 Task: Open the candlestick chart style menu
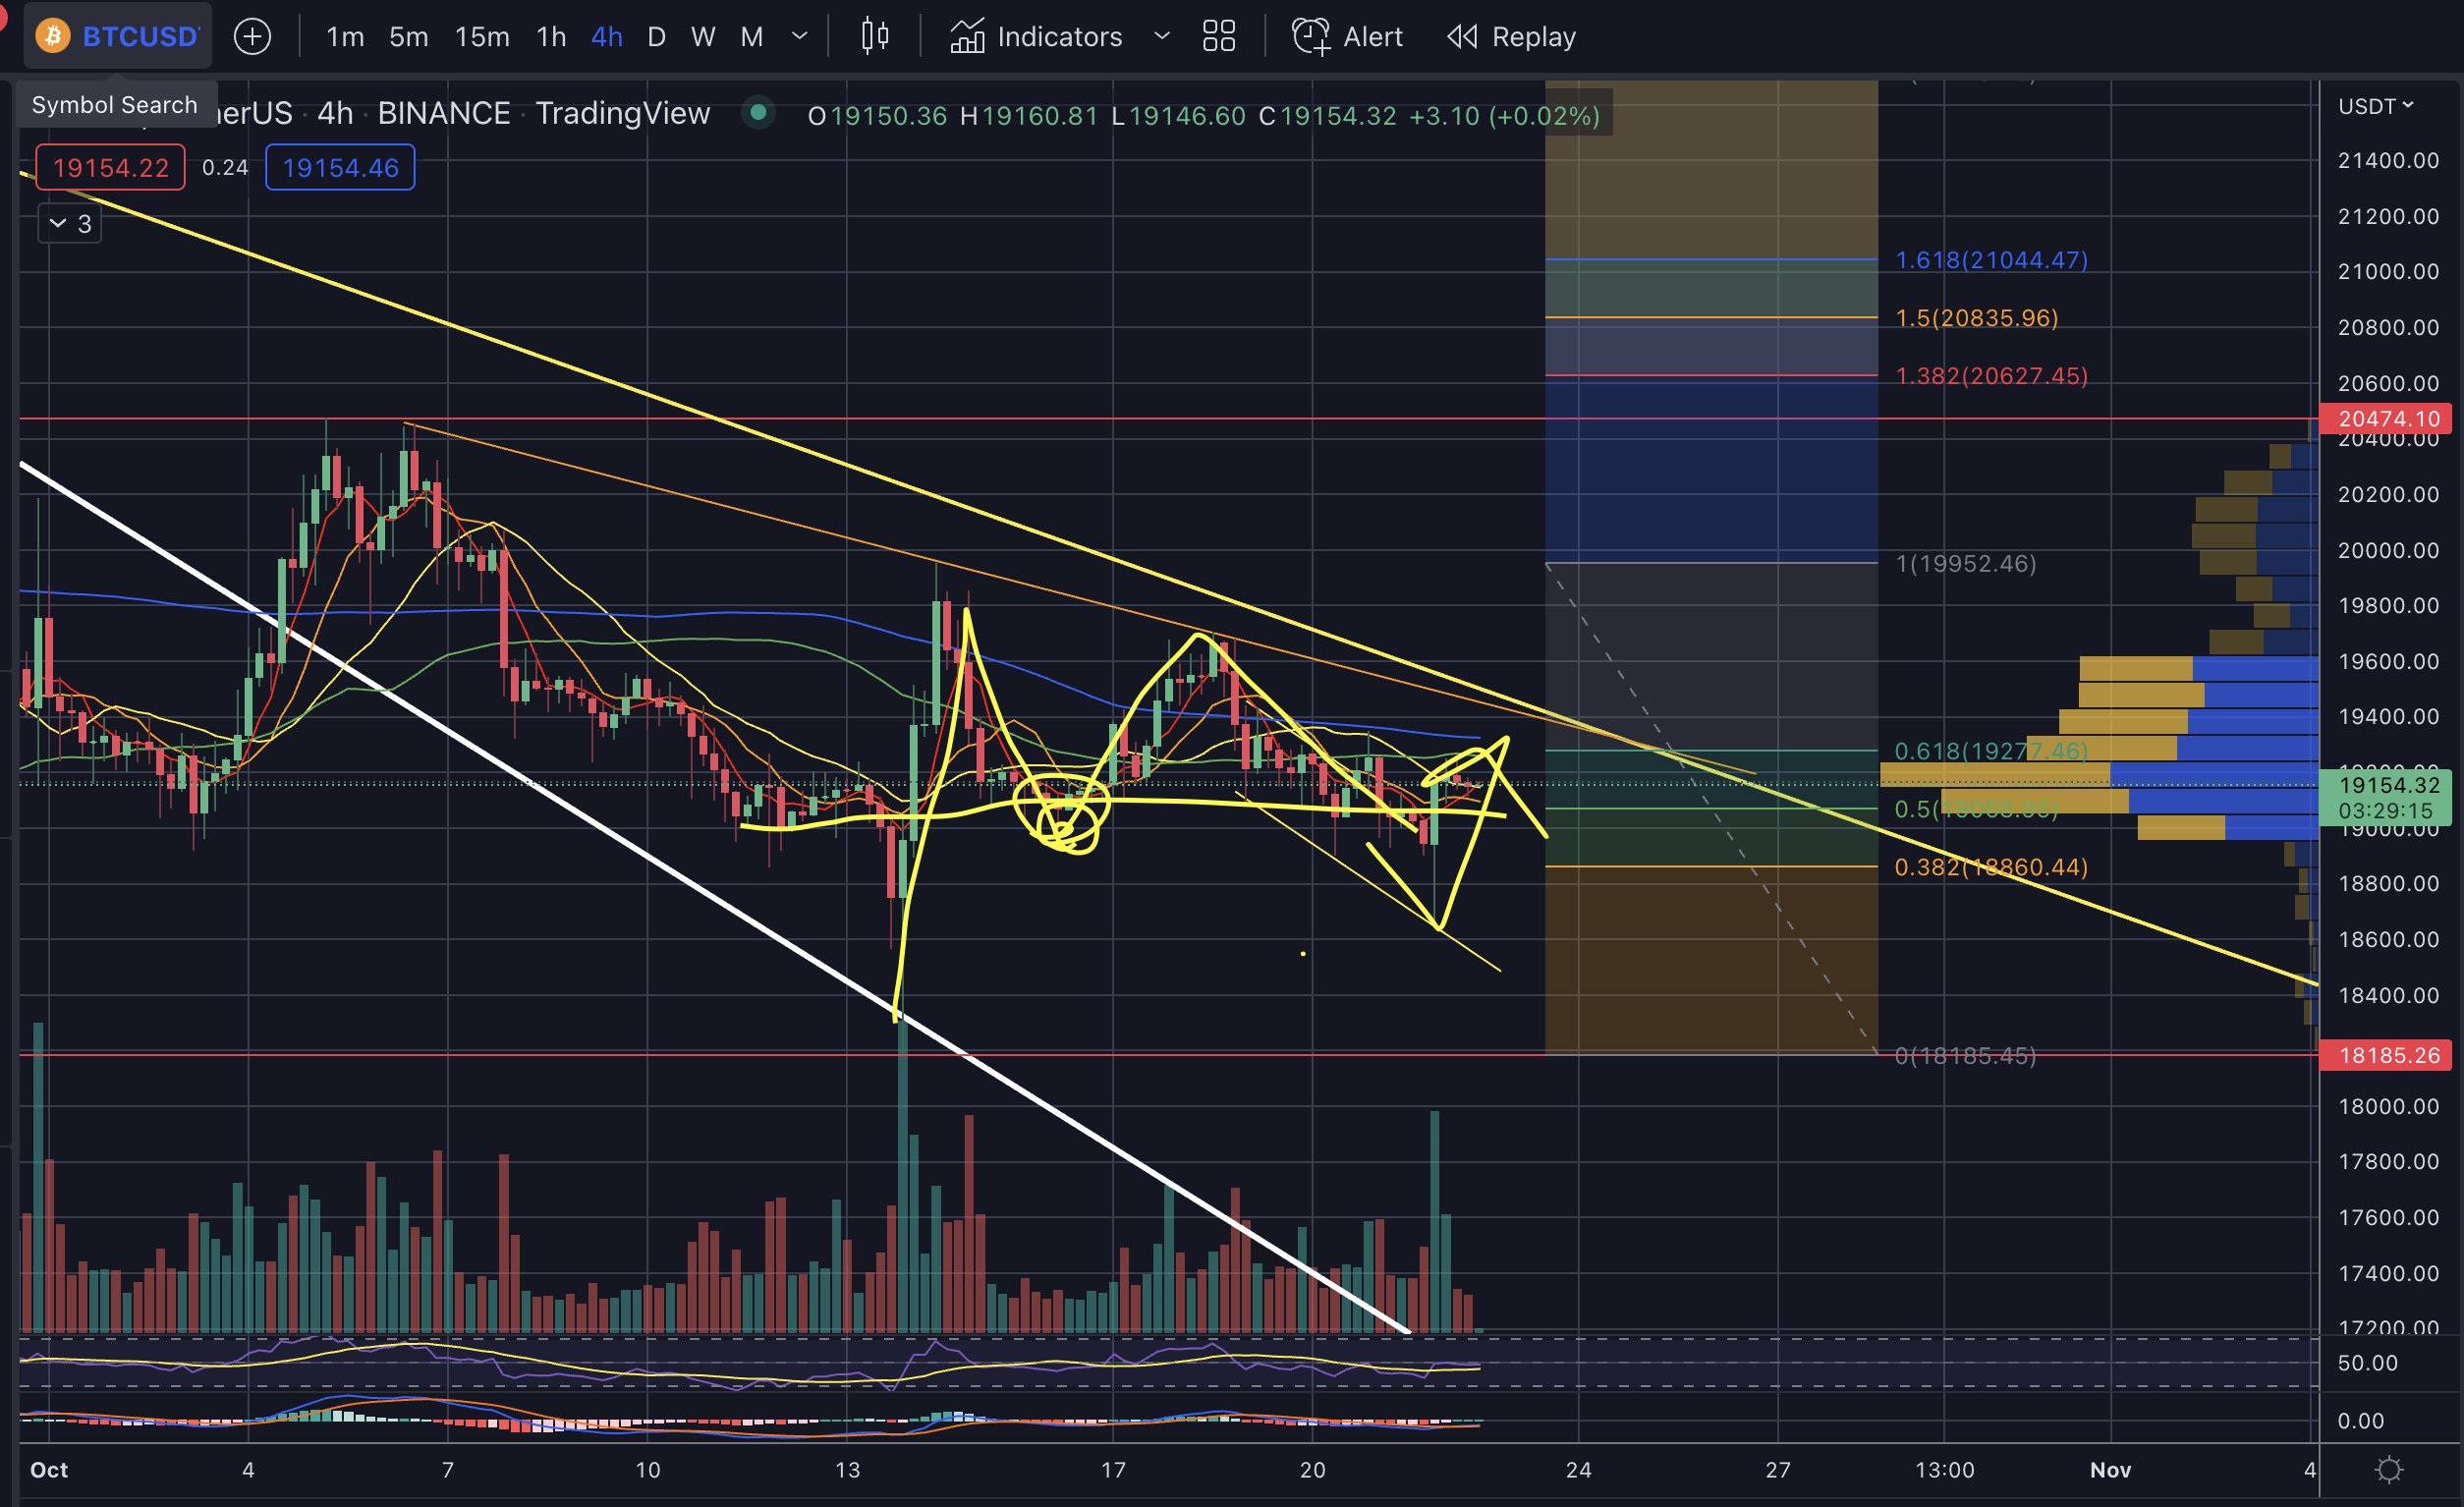point(875,37)
